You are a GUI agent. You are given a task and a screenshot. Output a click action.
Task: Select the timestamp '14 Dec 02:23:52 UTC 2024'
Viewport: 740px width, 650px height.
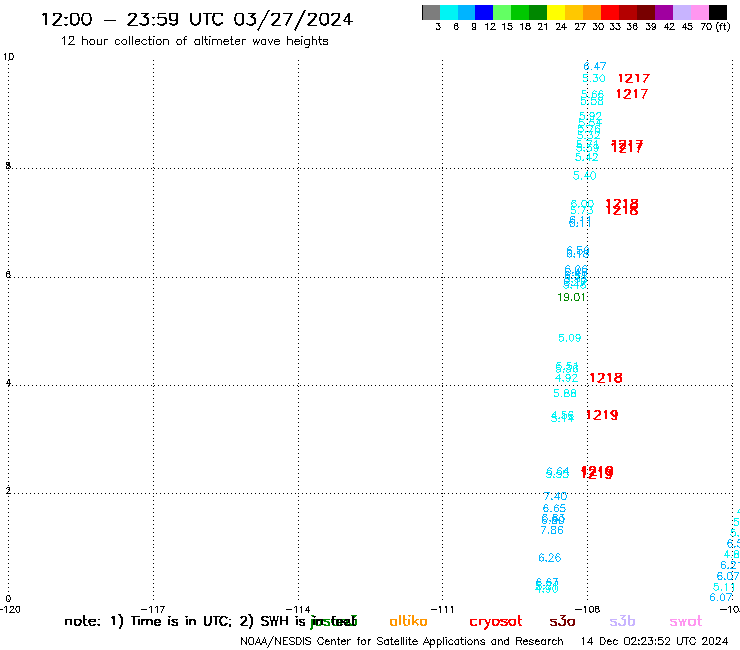point(654,641)
